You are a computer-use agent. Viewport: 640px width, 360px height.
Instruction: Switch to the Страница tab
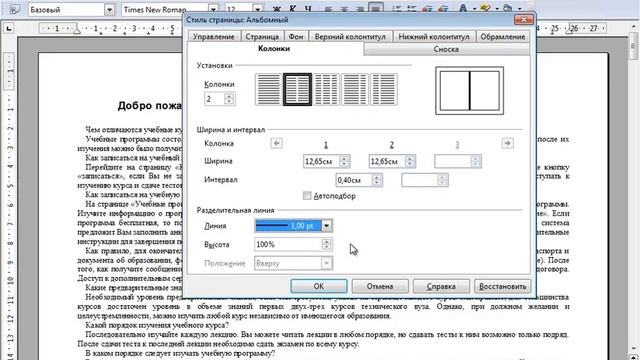pos(262,36)
